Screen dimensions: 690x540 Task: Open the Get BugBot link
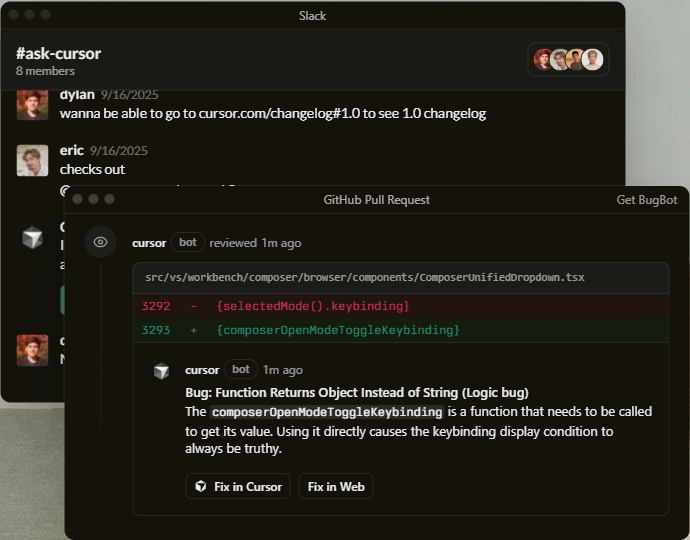click(x=646, y=200)
